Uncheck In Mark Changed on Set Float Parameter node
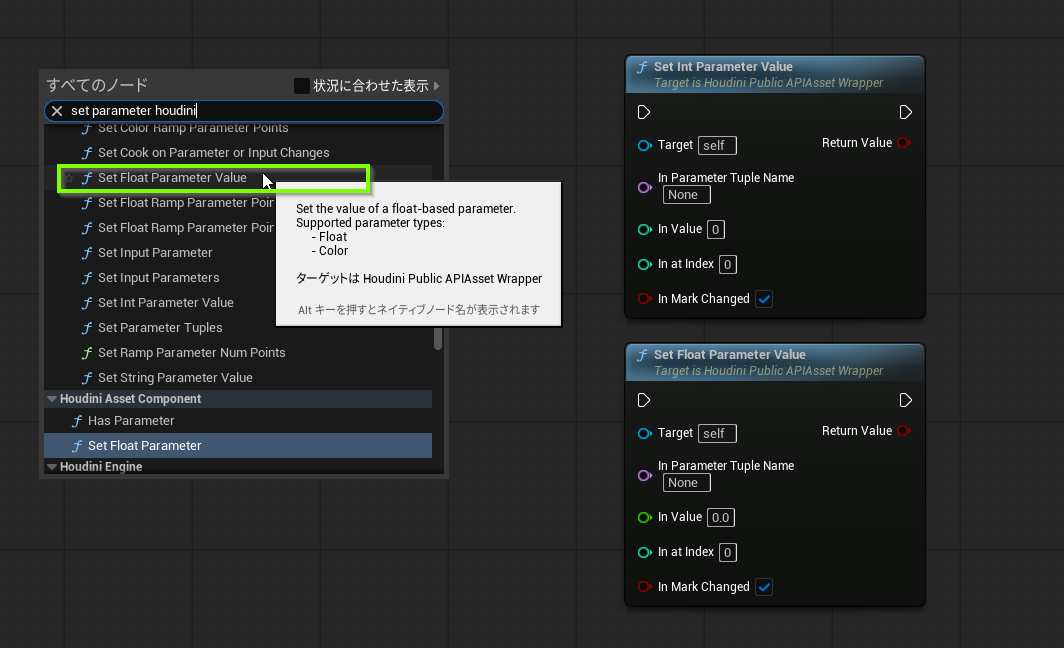Viewport: 1064px width, 648px height. tap(764, 587)
